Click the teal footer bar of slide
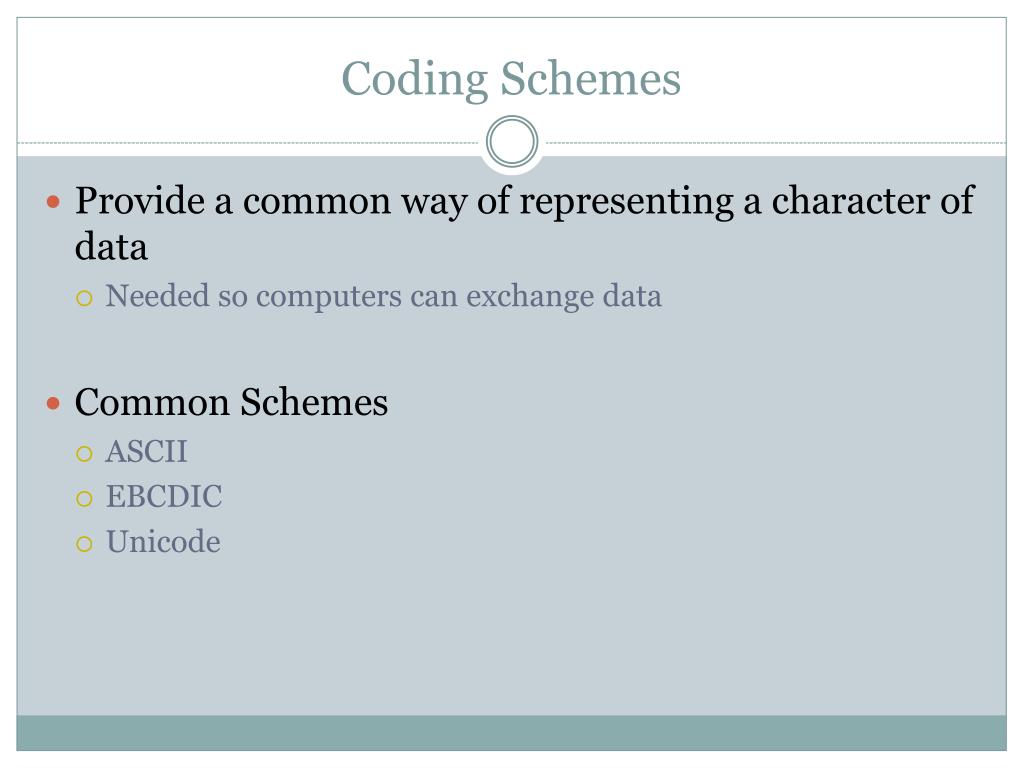 [511, 733]
